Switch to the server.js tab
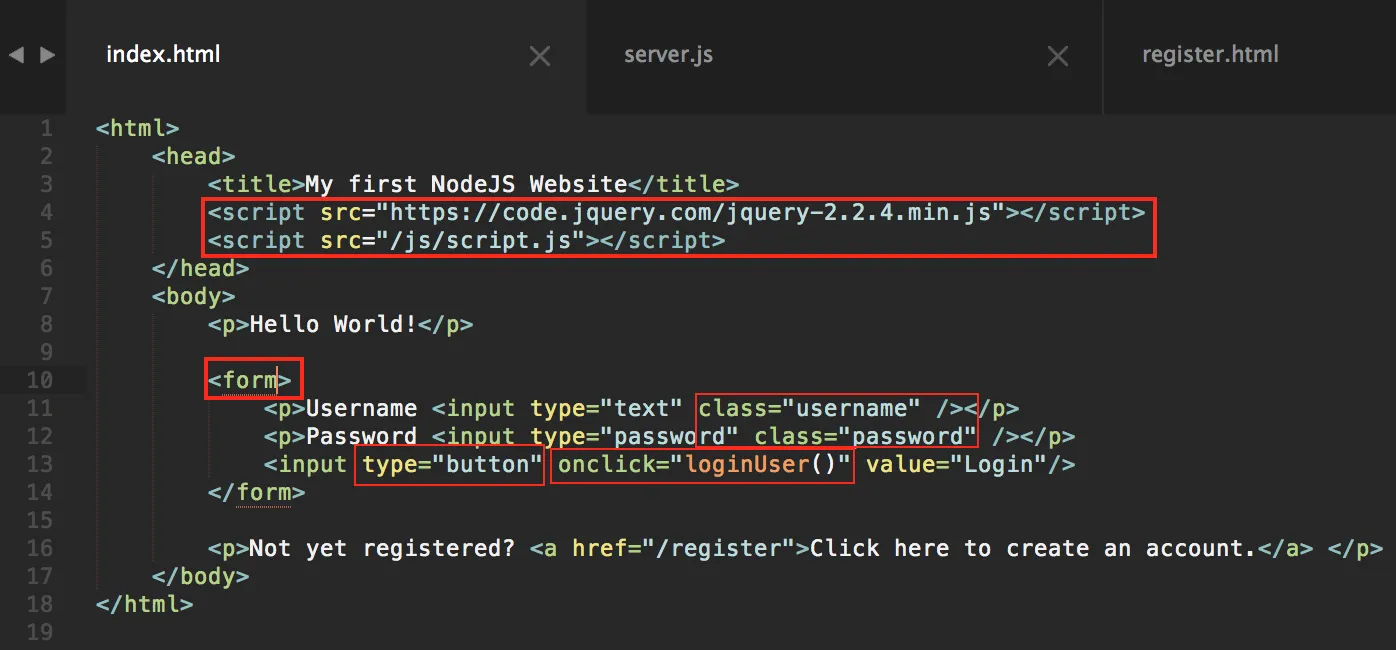Image resolution: width=1396 pixels, height=650 pixels. click(668, 55)
